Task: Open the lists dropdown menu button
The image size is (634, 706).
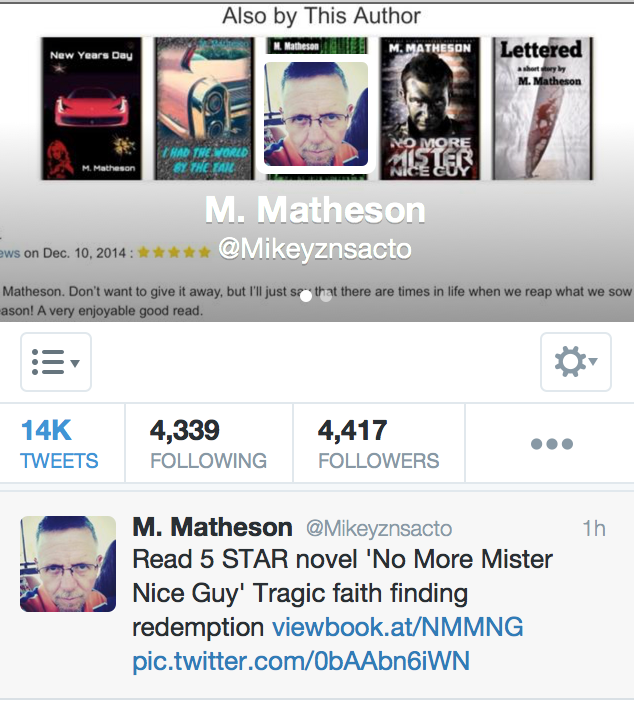Action: (x=56, y=362)
